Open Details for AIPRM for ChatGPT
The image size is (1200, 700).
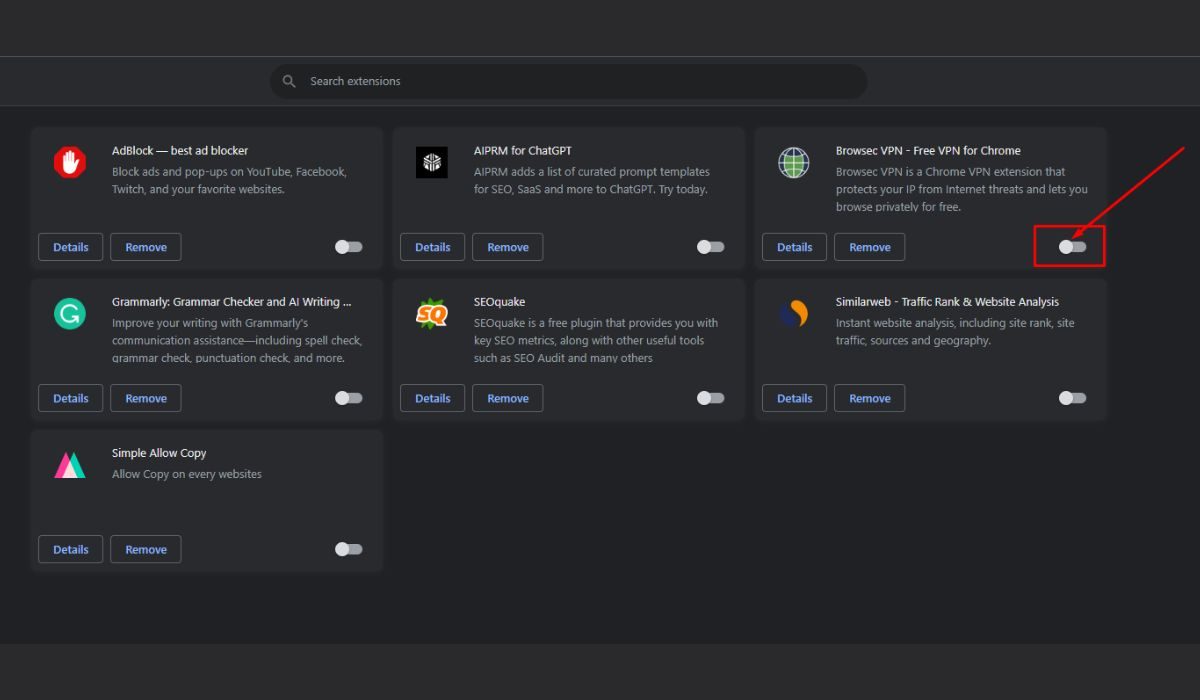pos(433,247)
